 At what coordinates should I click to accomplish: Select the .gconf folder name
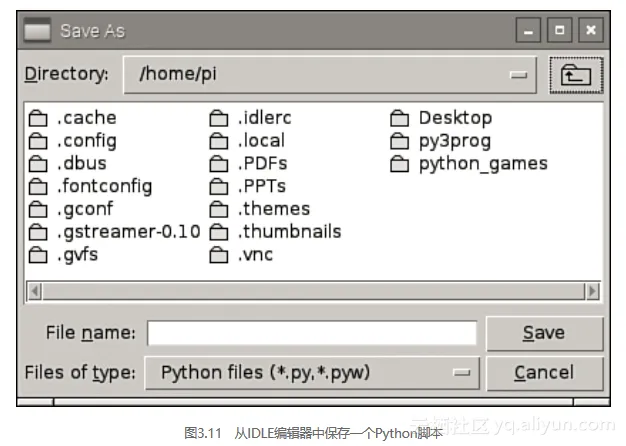coord(85,210)
